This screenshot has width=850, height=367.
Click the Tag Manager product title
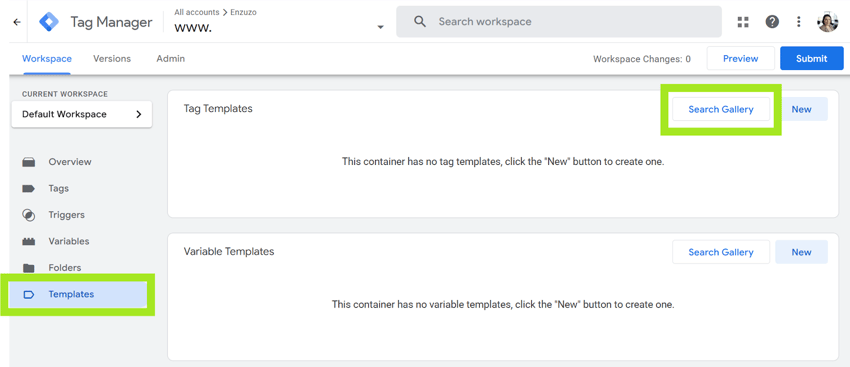(x=111, y=22)
